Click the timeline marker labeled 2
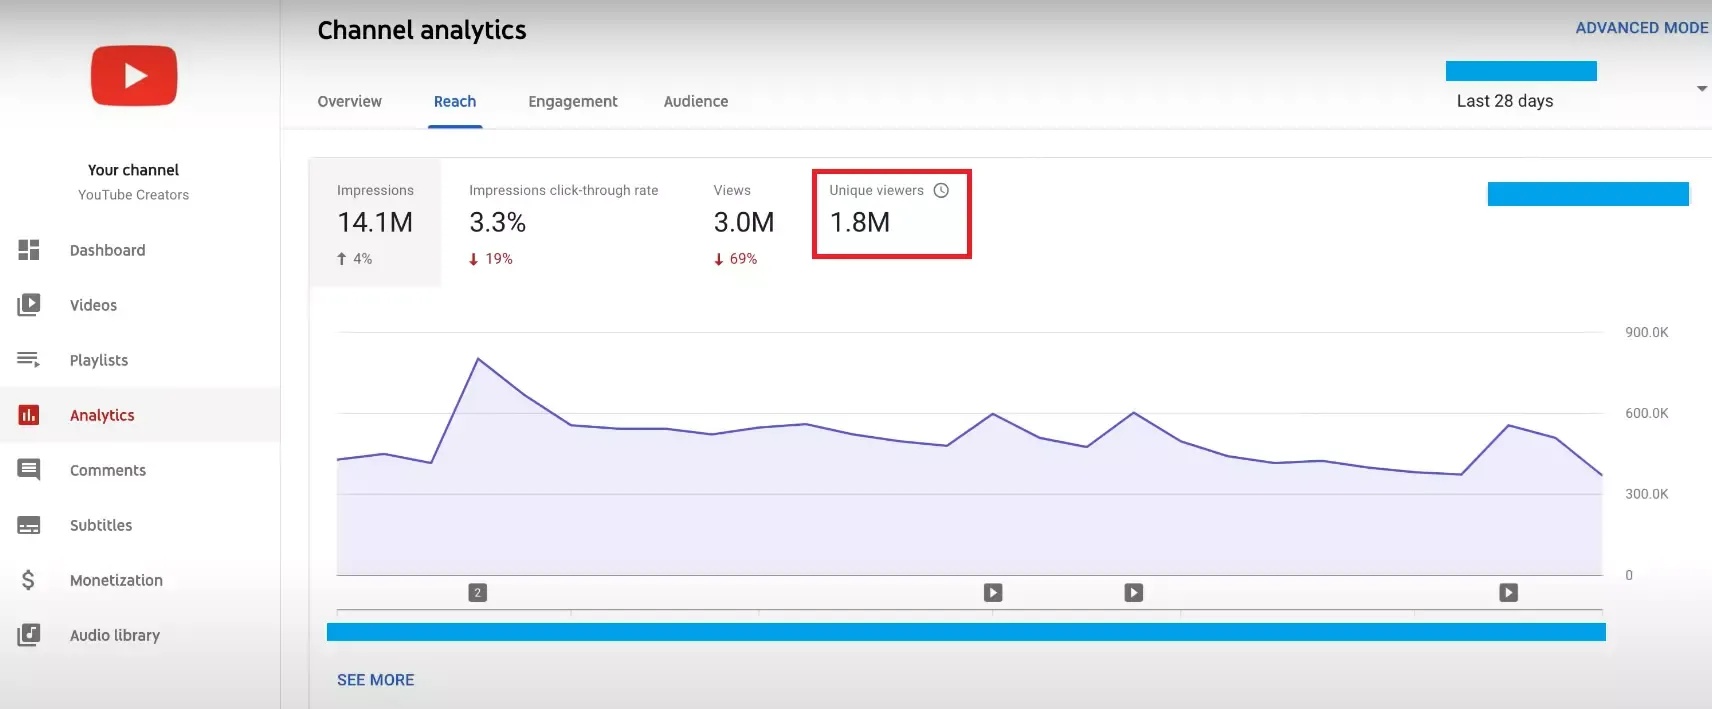This screenshot has height=709, width=1712. [x=478, y=593]
